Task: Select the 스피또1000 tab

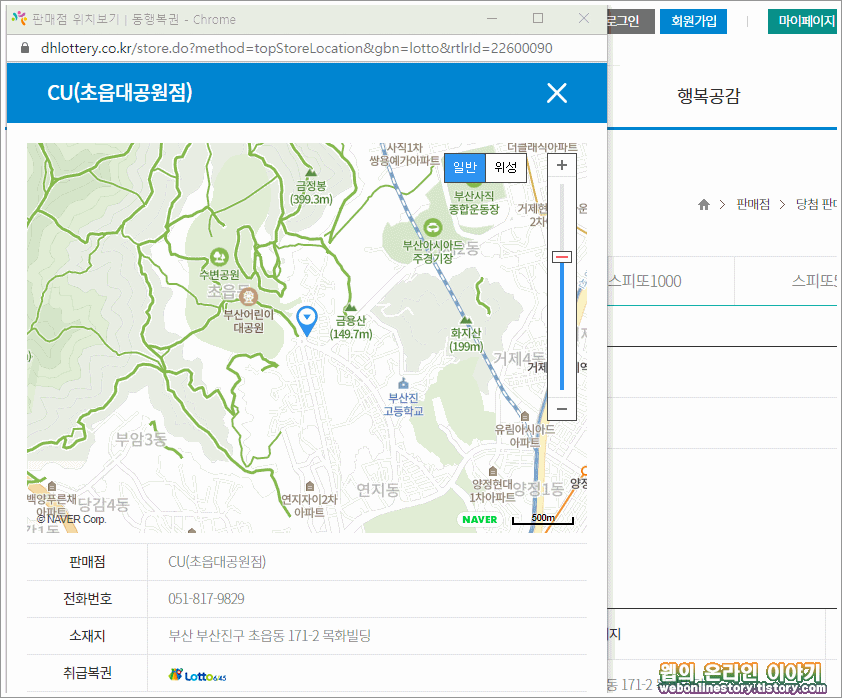Action: [645, 281]
